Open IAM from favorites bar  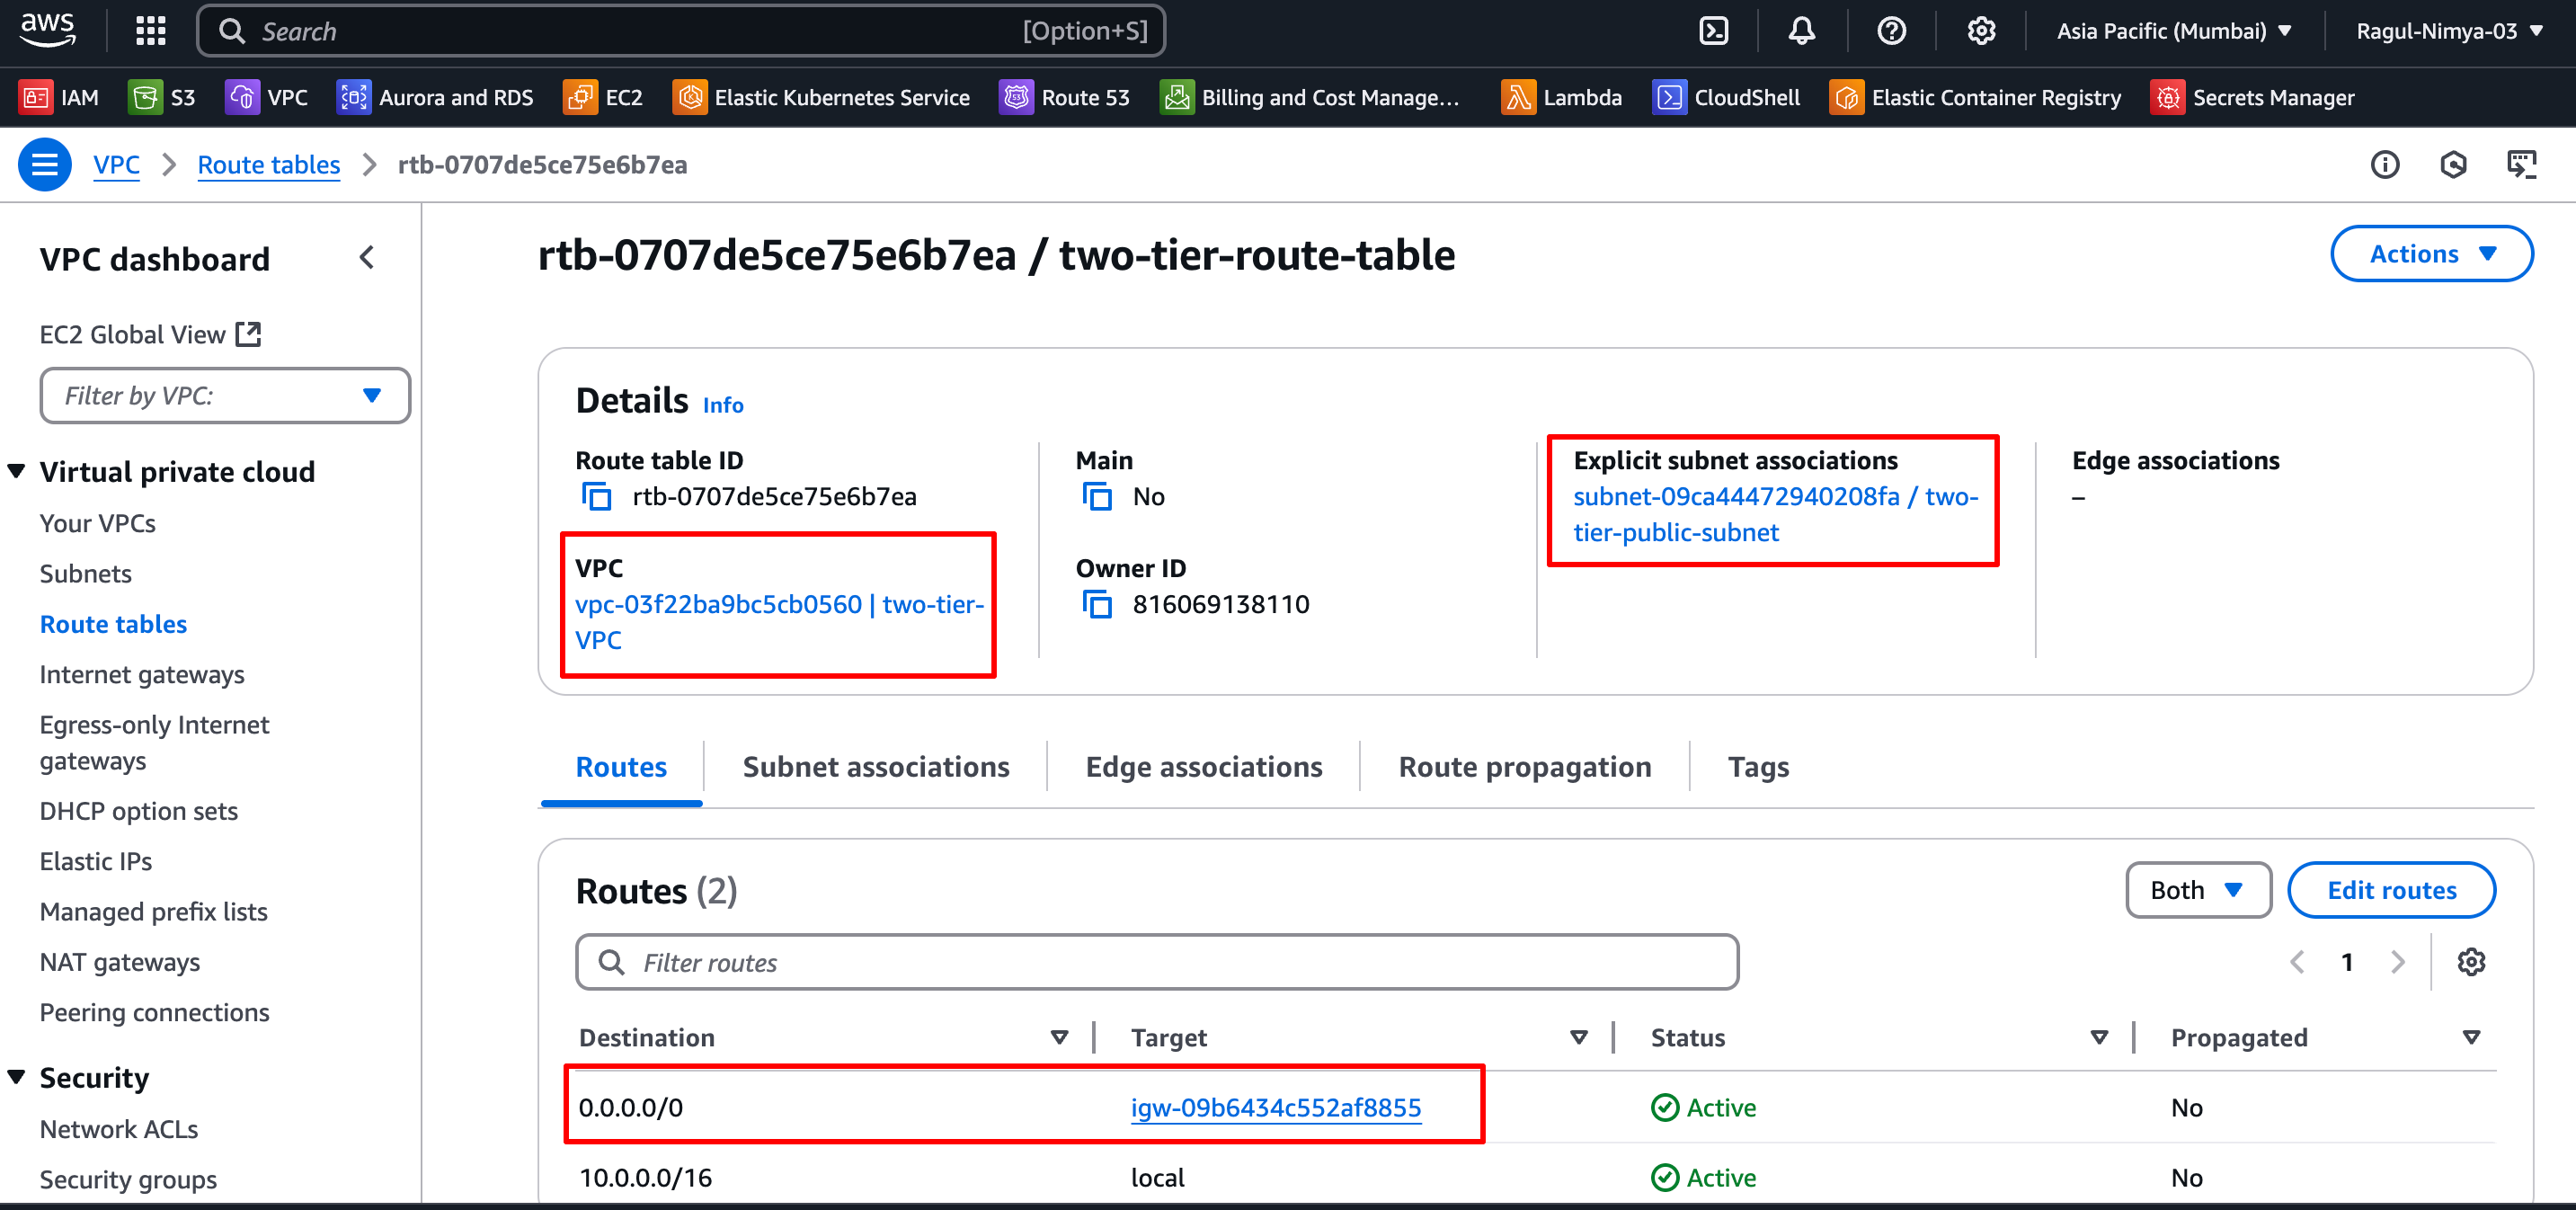point(59,97)
